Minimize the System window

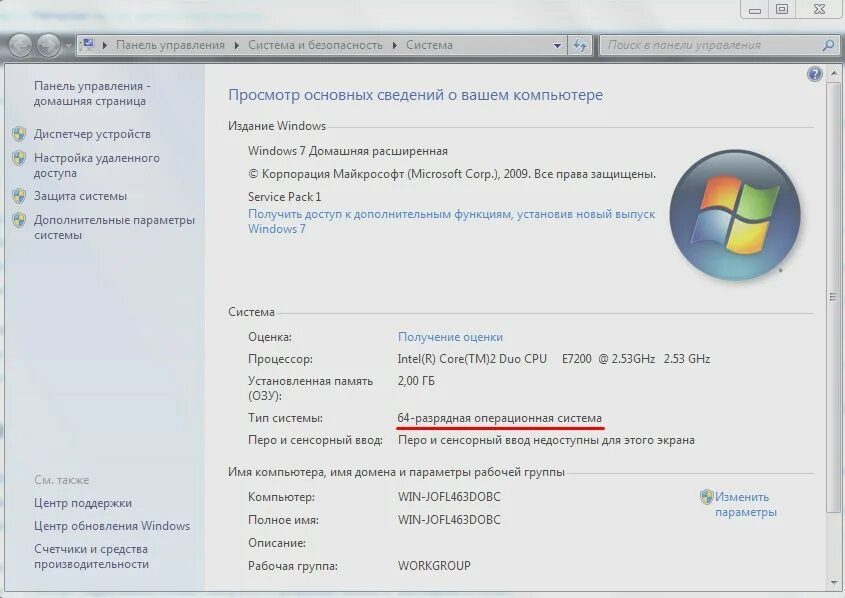click(x=755, y=10)
